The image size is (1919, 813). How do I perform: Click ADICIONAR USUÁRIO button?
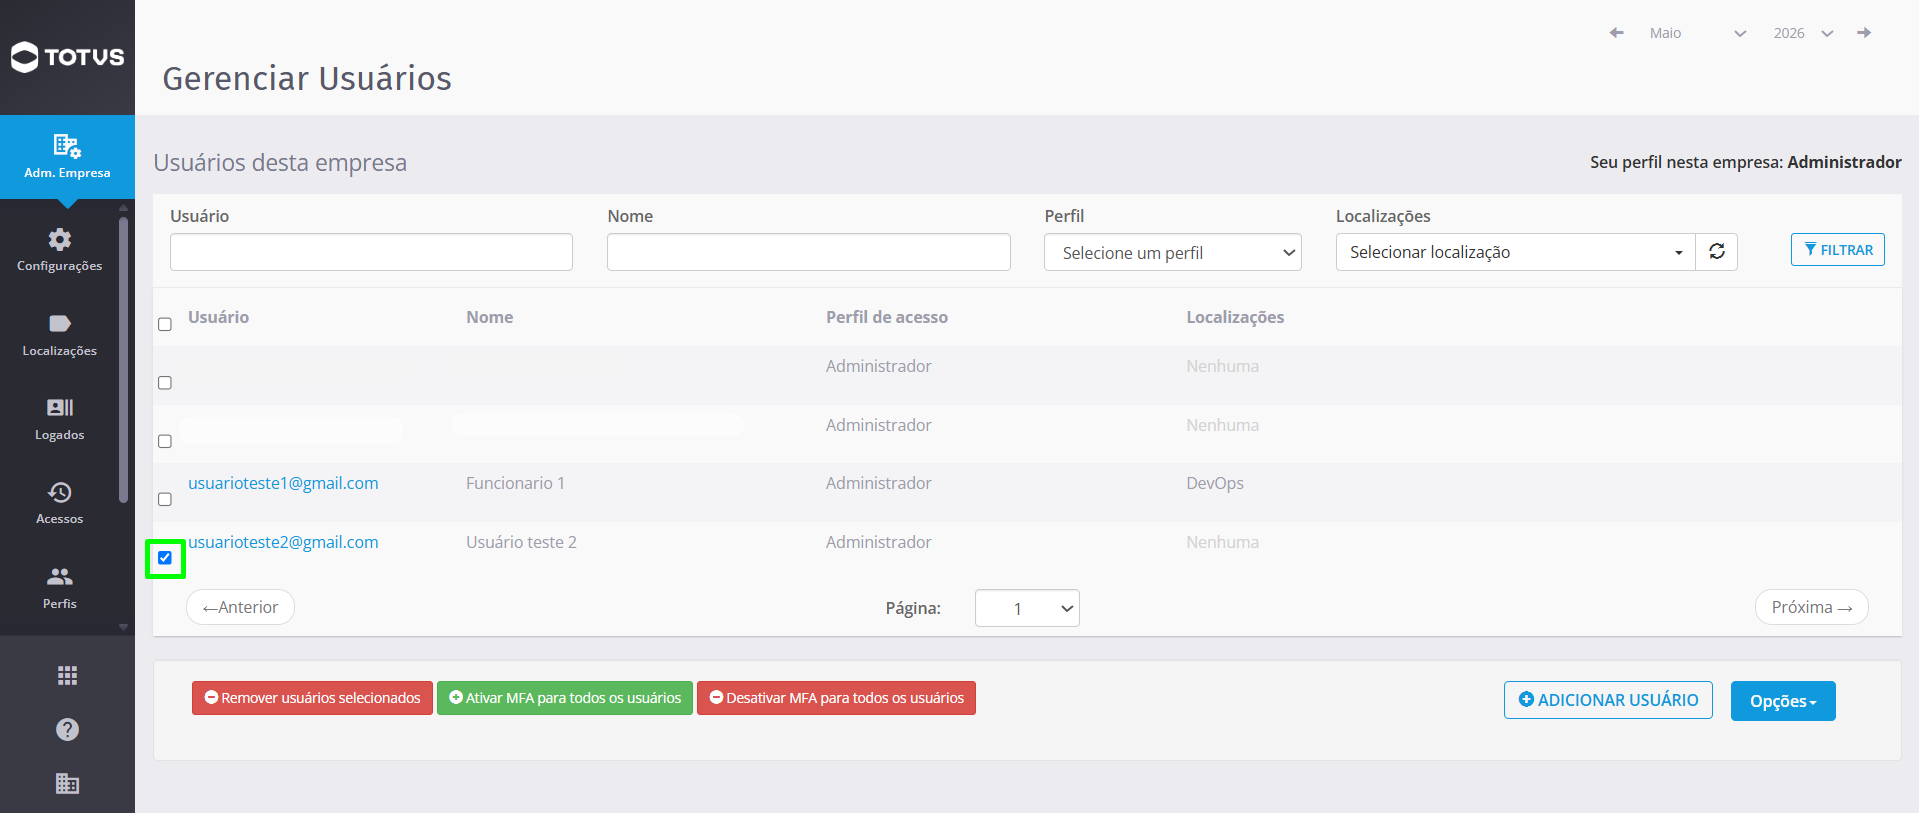[x=1608, y=700]
